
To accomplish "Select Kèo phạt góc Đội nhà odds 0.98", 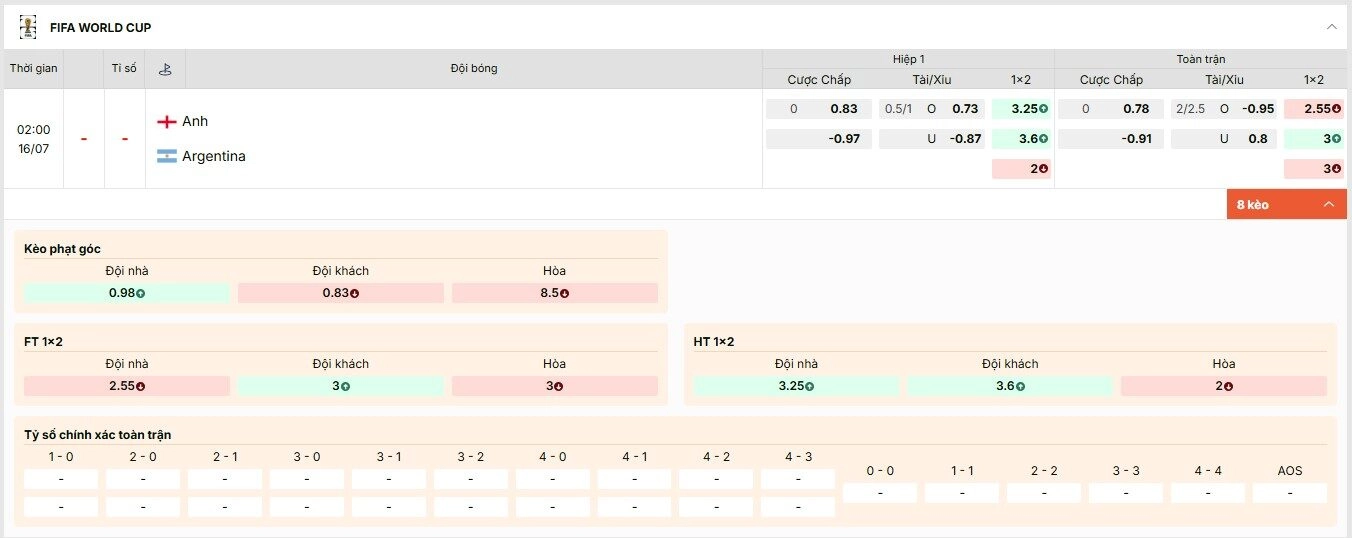I will pyautogui.click(x=126, y=293).
